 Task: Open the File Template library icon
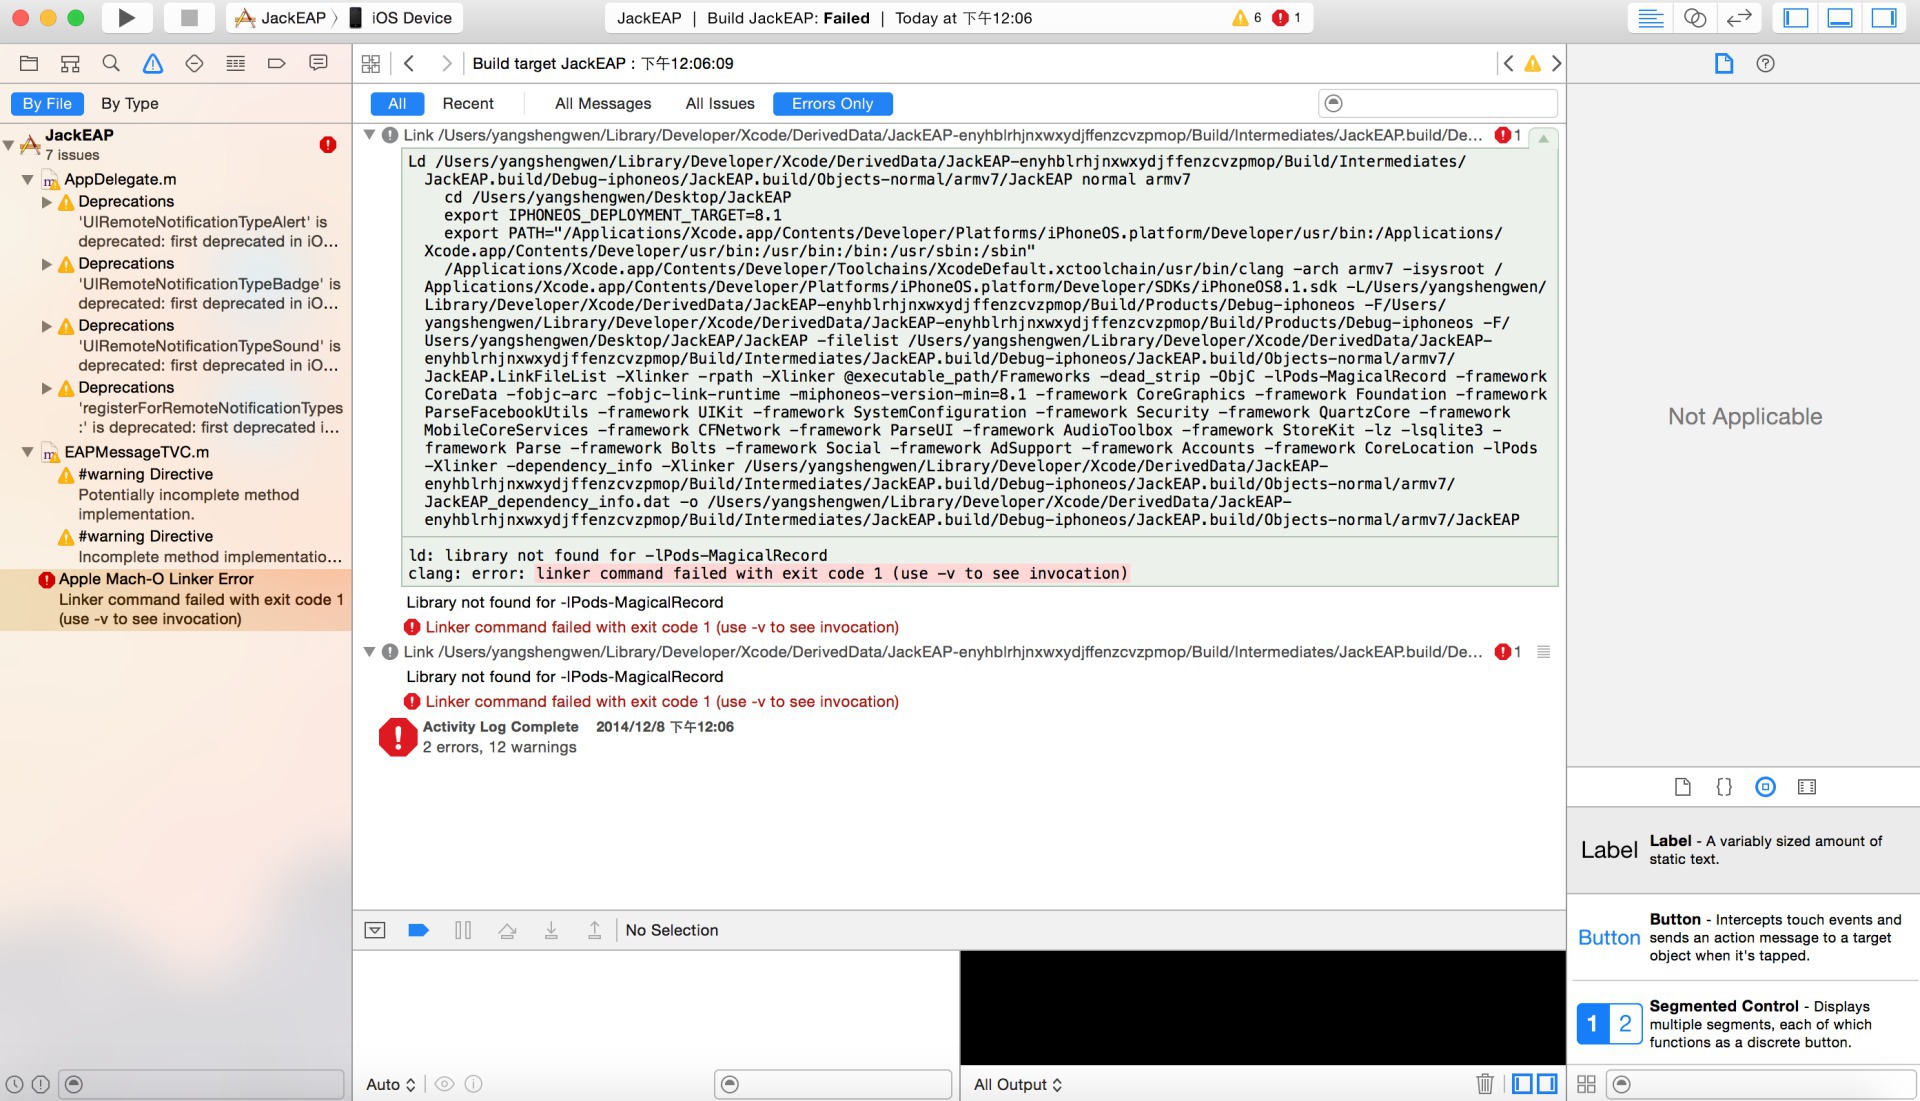1683,787
